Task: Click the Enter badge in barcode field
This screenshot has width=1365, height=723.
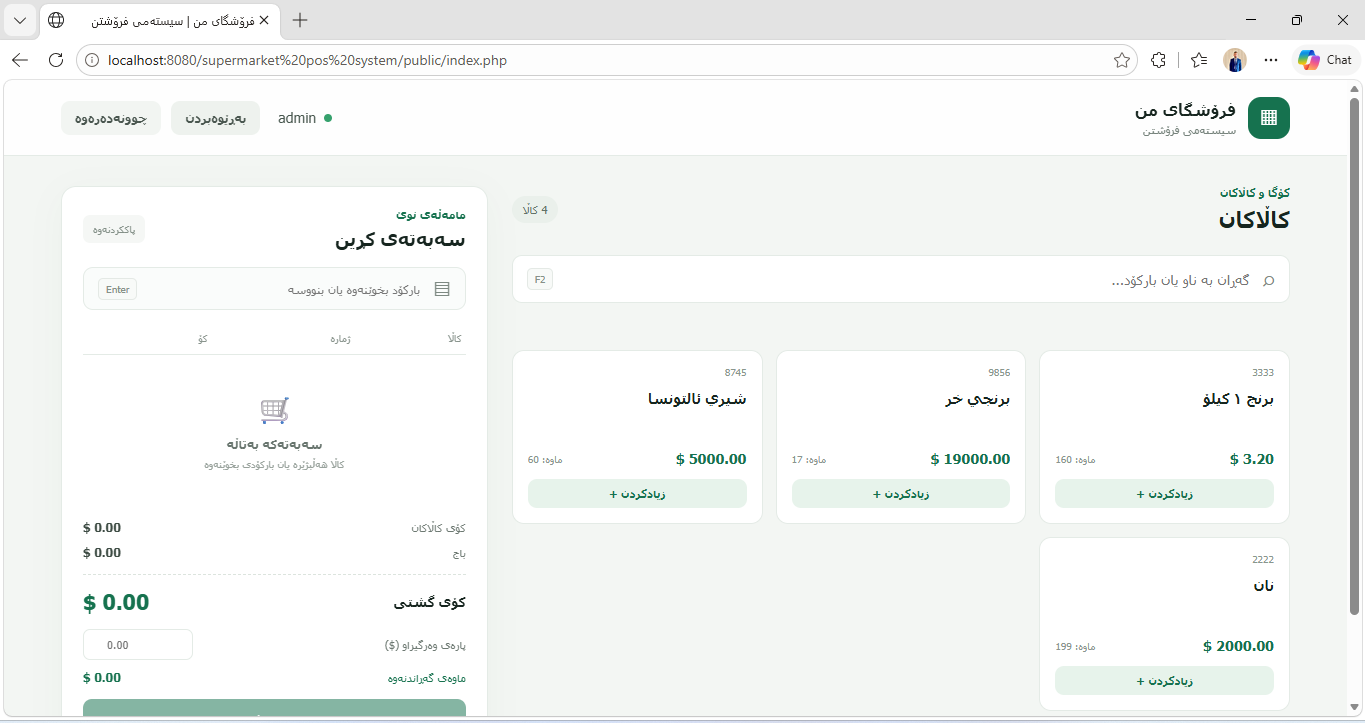Action: click(118, 289)
